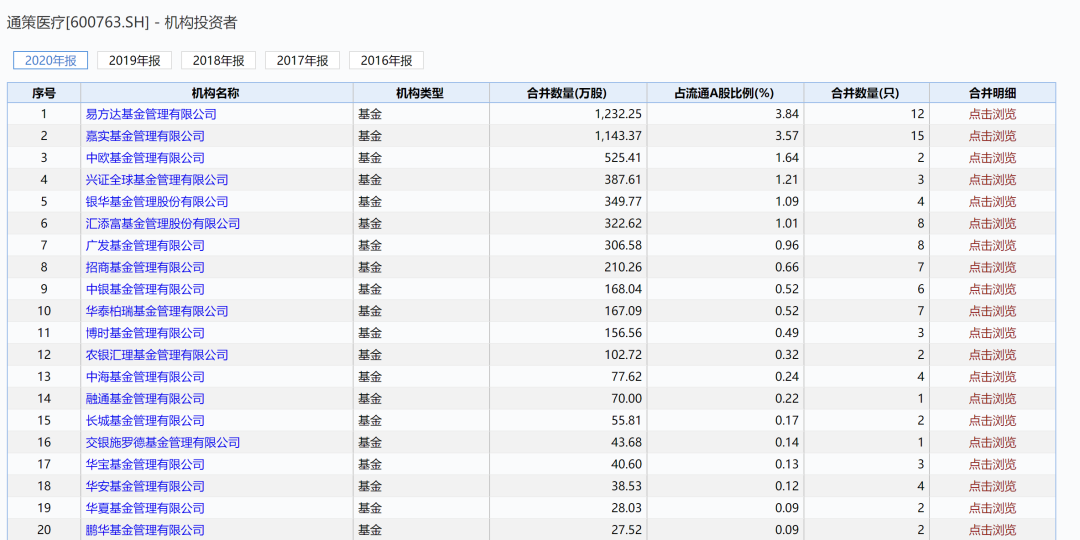Select the 1,143.37 shares cell
The image size is (1080, 540).
[568, 136]
